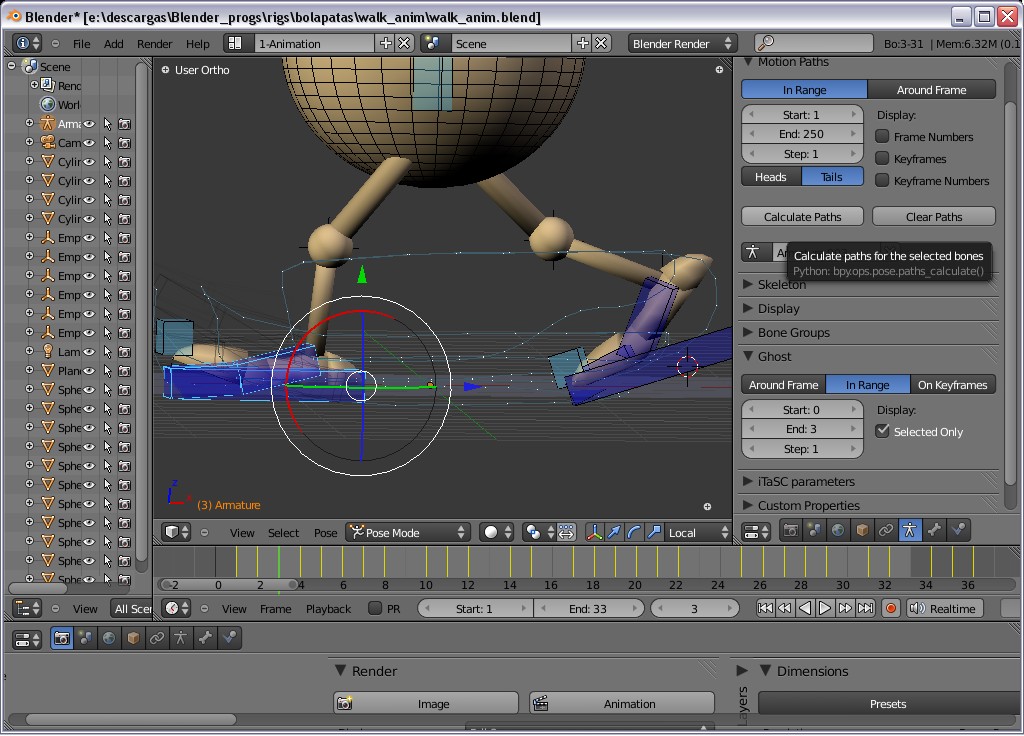Open the Playback menu in the timeline
This screenshot has width=1024, height=736.
pyautogui.click(x=328, y=609)
